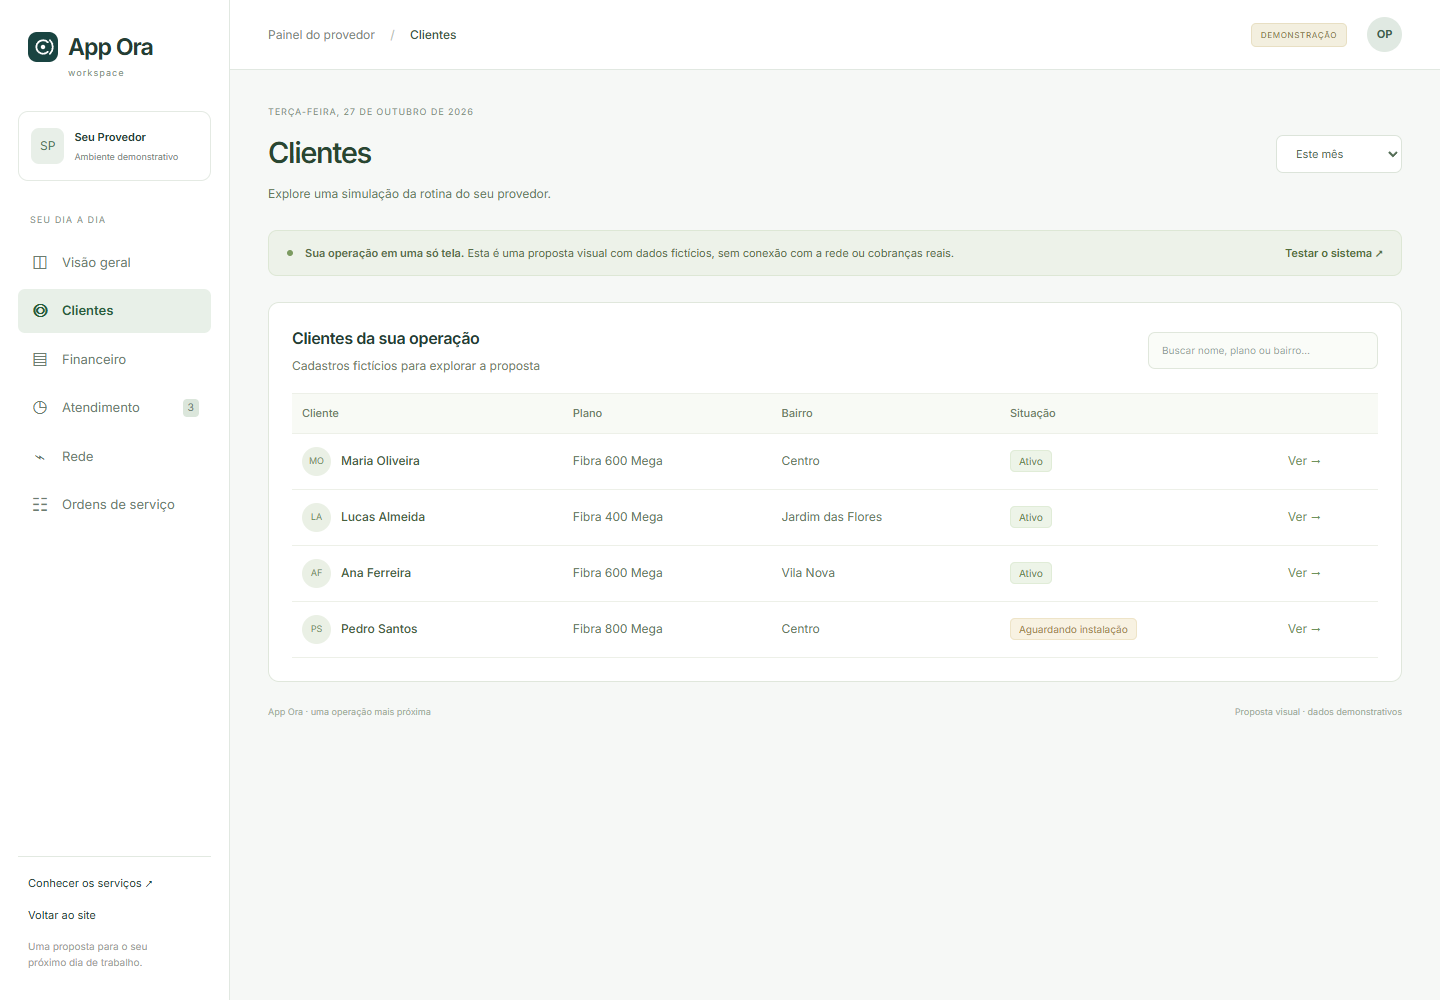View Maria Oliveira's details via Ver

(1304, 461)
